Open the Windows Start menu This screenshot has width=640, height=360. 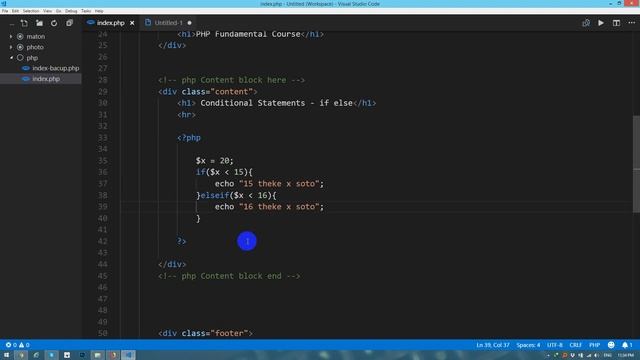6,355
